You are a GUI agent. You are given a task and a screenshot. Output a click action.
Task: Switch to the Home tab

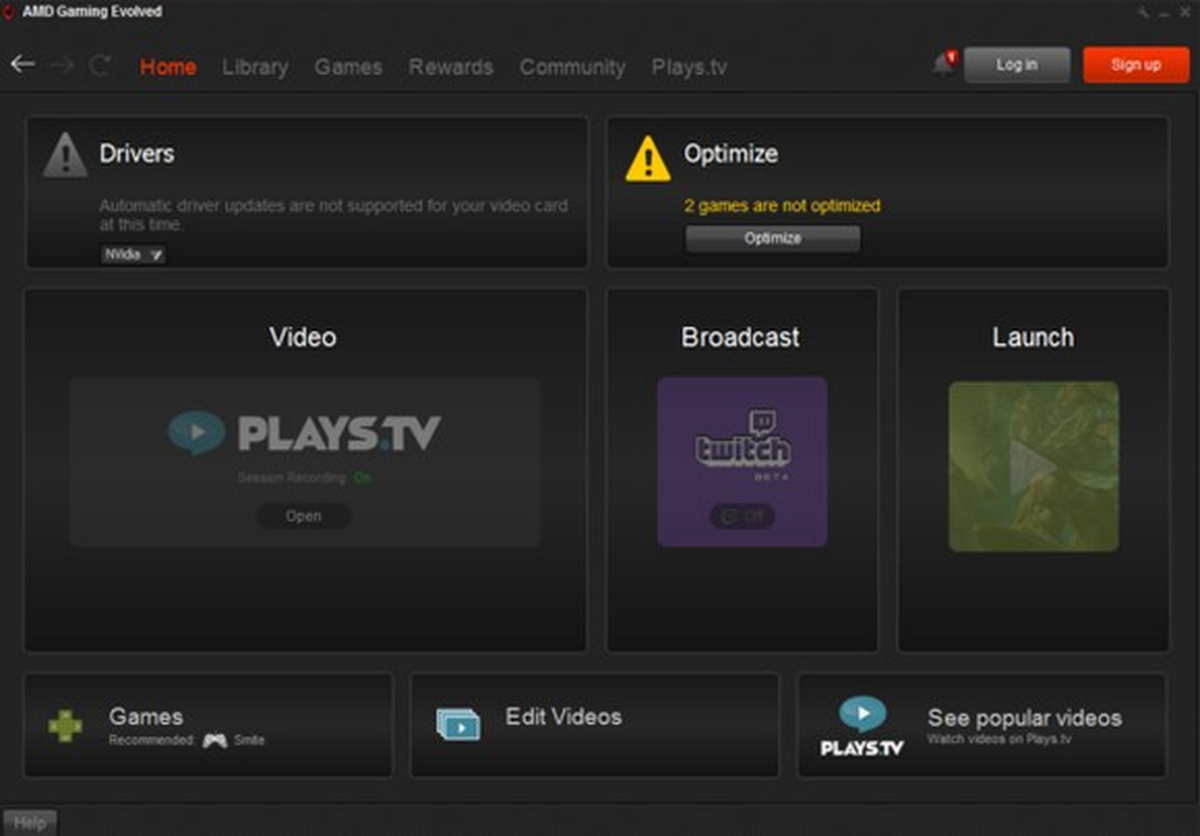(x=168, y=67)
